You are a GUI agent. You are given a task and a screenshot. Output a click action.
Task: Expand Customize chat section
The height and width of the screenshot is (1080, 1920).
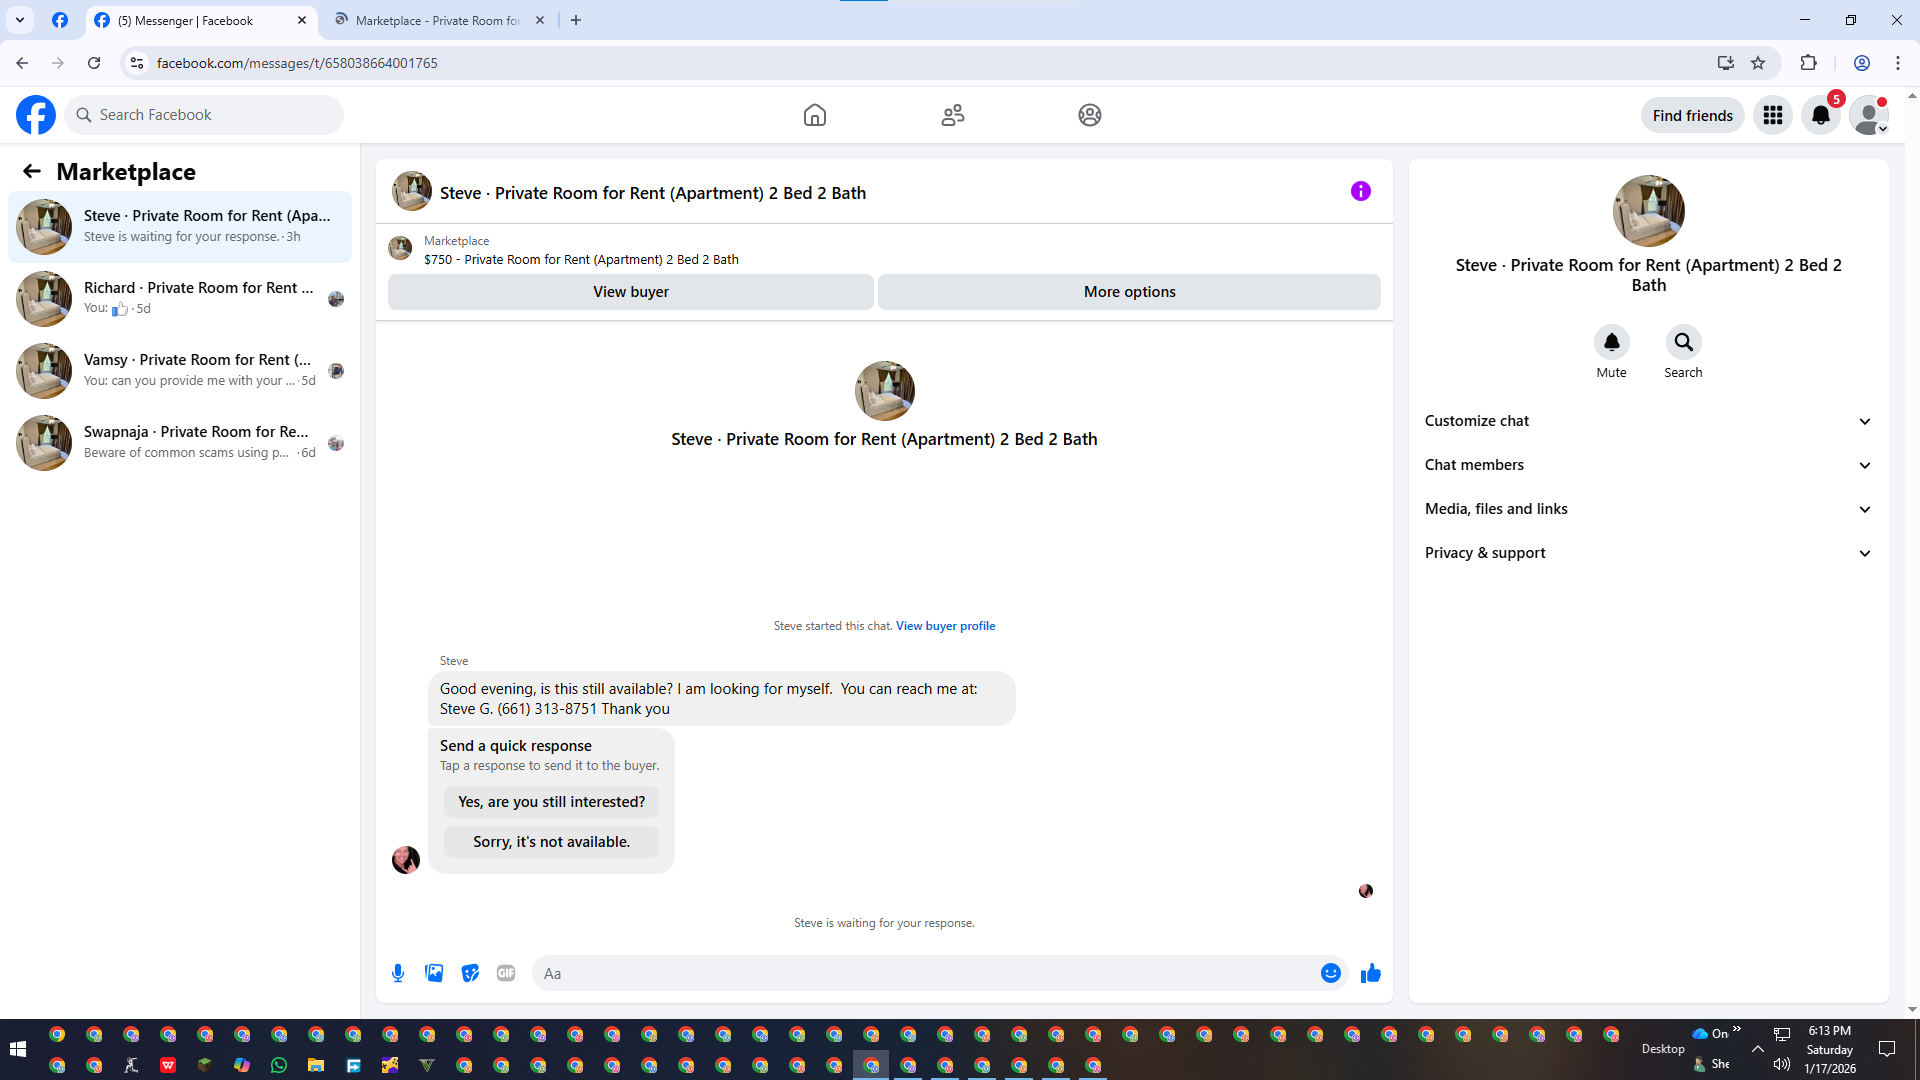click(1647, 421)
